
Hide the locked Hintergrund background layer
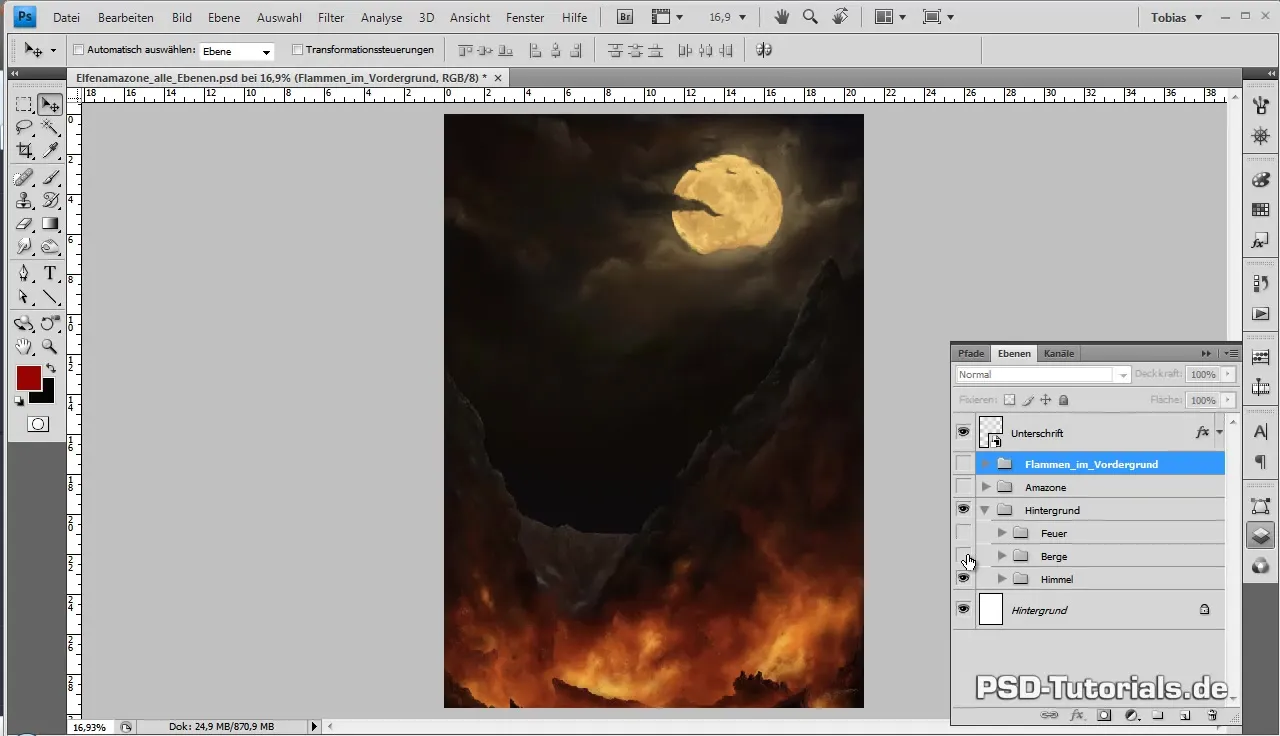coord(963,609)
